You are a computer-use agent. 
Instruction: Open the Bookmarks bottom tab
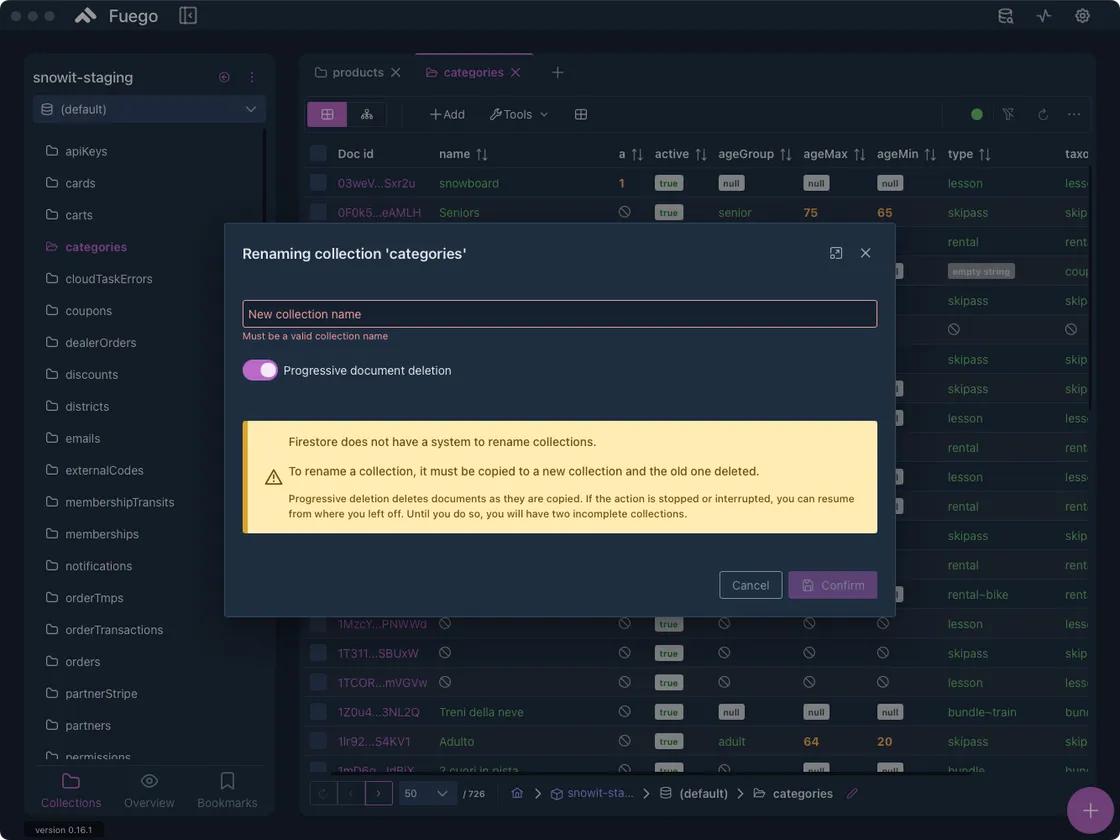click(x=227, y=791)
